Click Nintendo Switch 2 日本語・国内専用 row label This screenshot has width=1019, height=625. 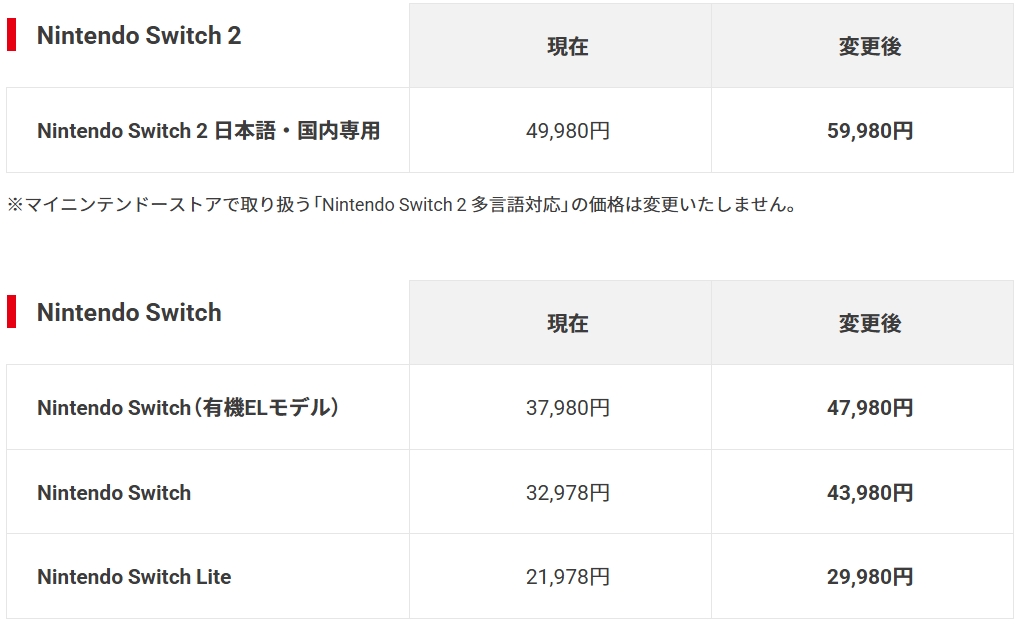pos(209,131)
